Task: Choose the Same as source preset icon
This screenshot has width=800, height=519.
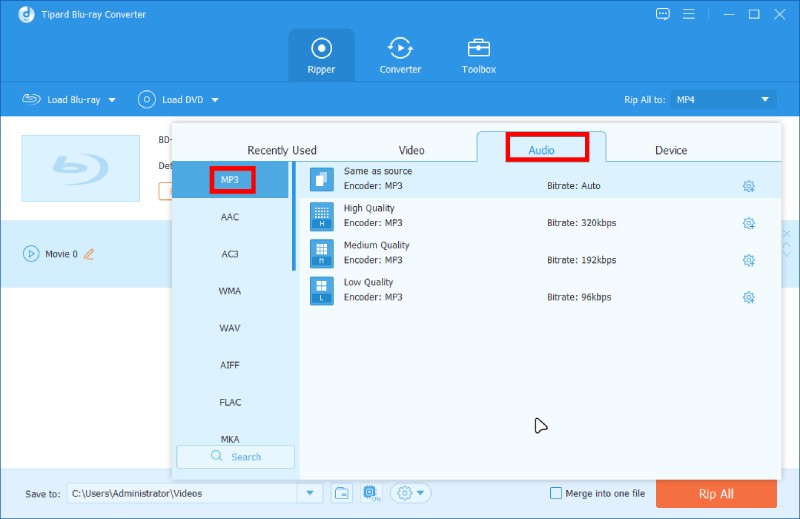Action: pos(321,179)
